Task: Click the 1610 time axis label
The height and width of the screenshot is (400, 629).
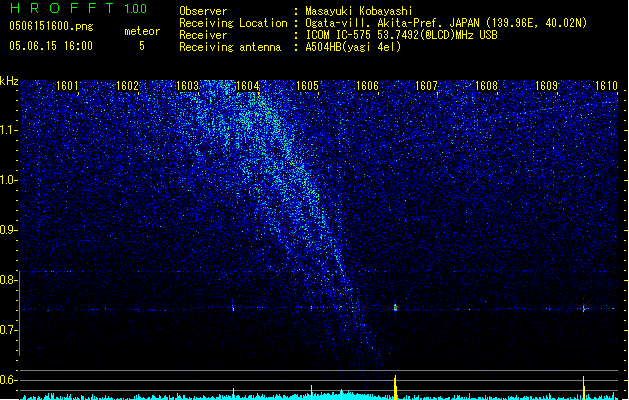Action: 606,86
